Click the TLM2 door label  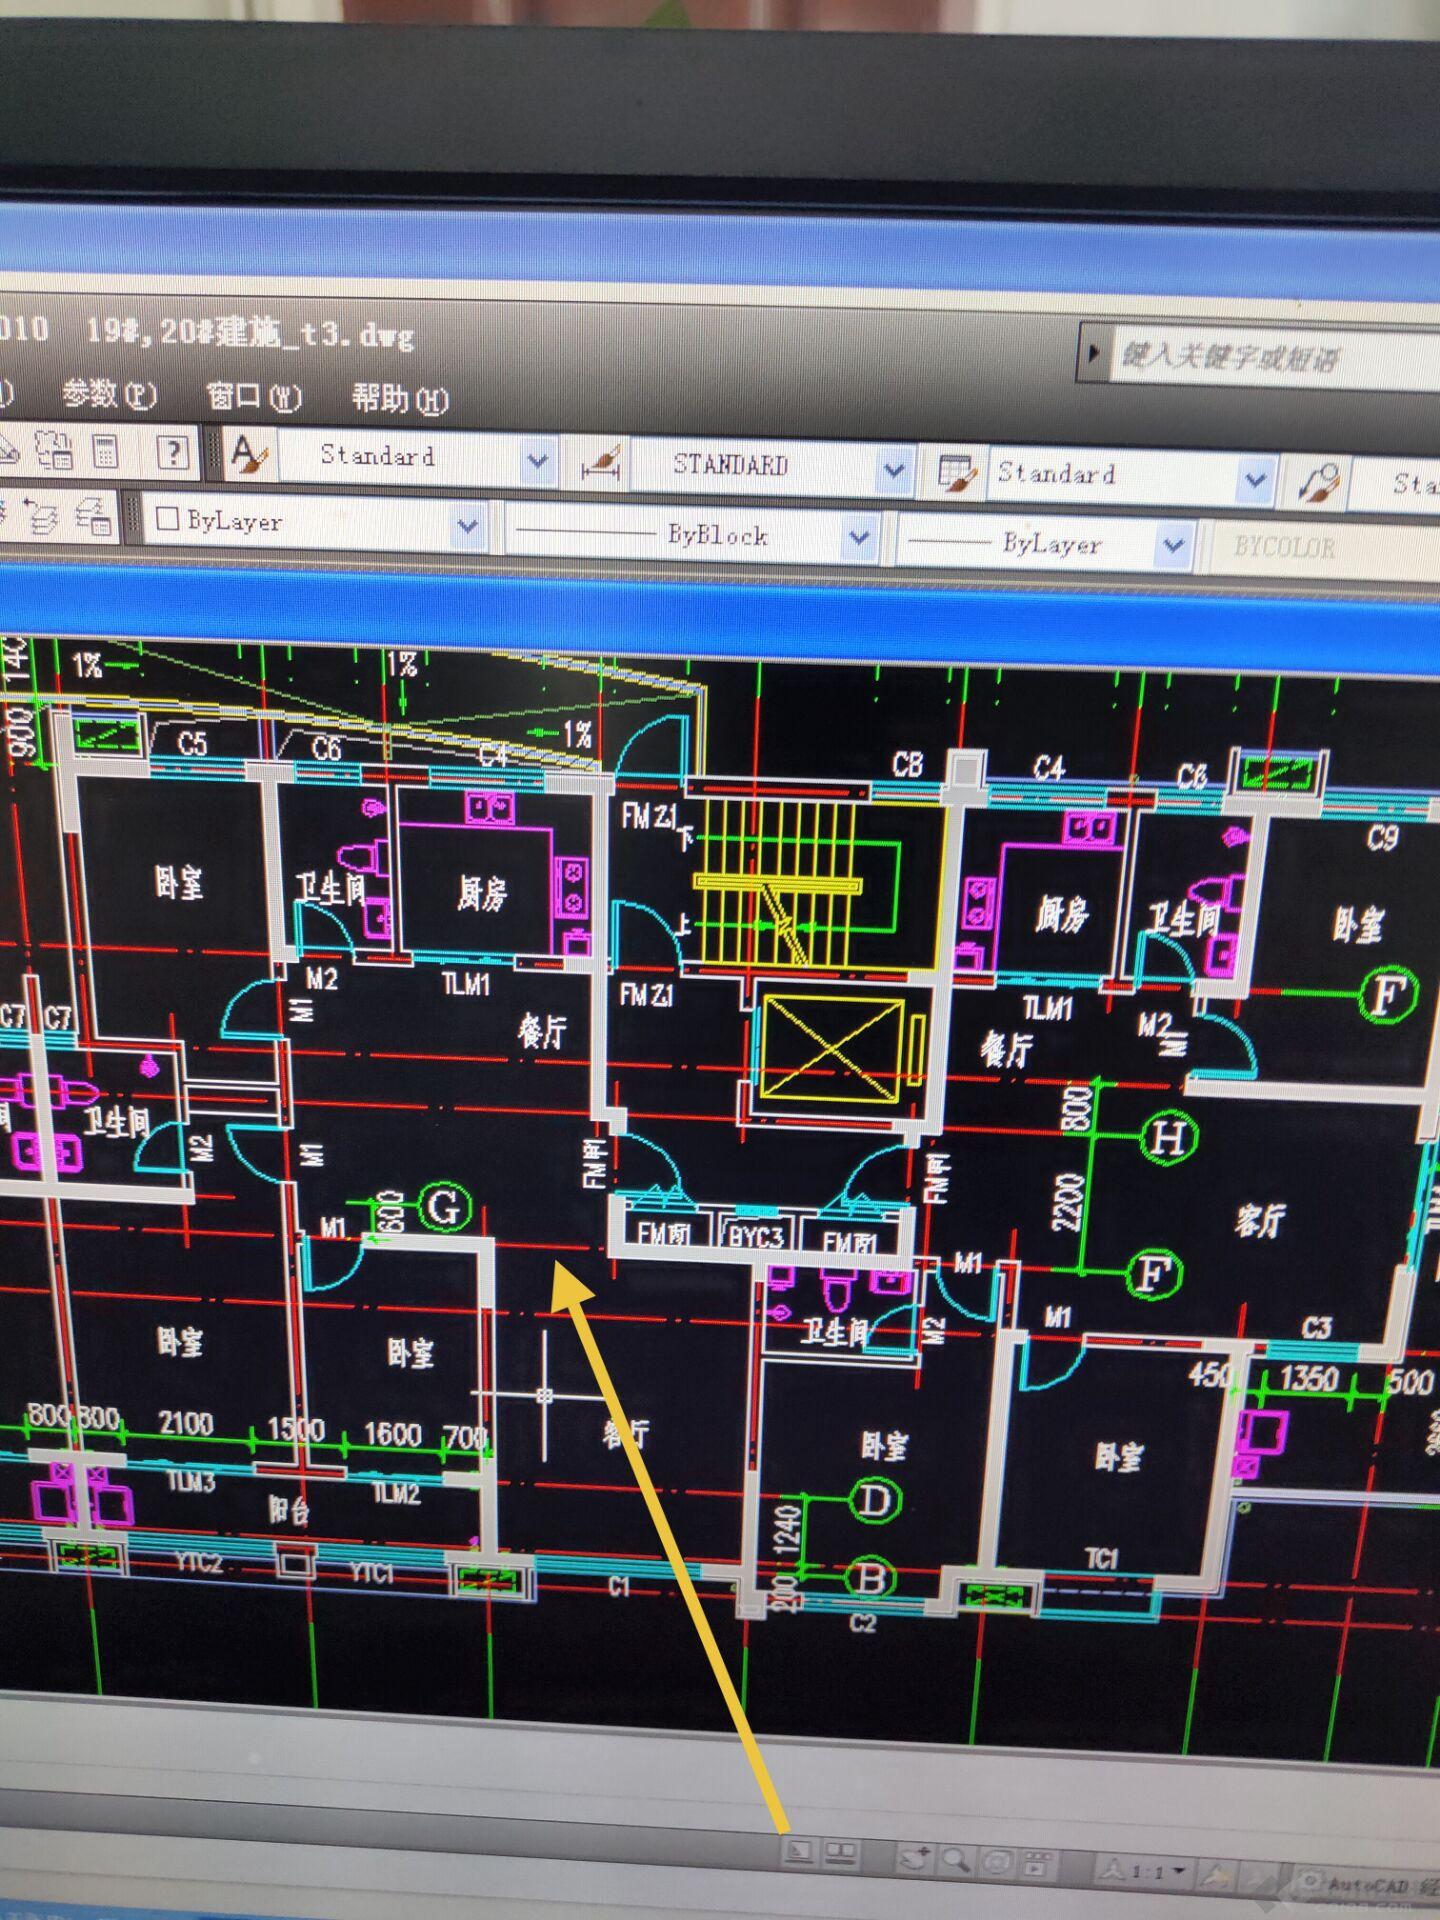point(396,1494)
